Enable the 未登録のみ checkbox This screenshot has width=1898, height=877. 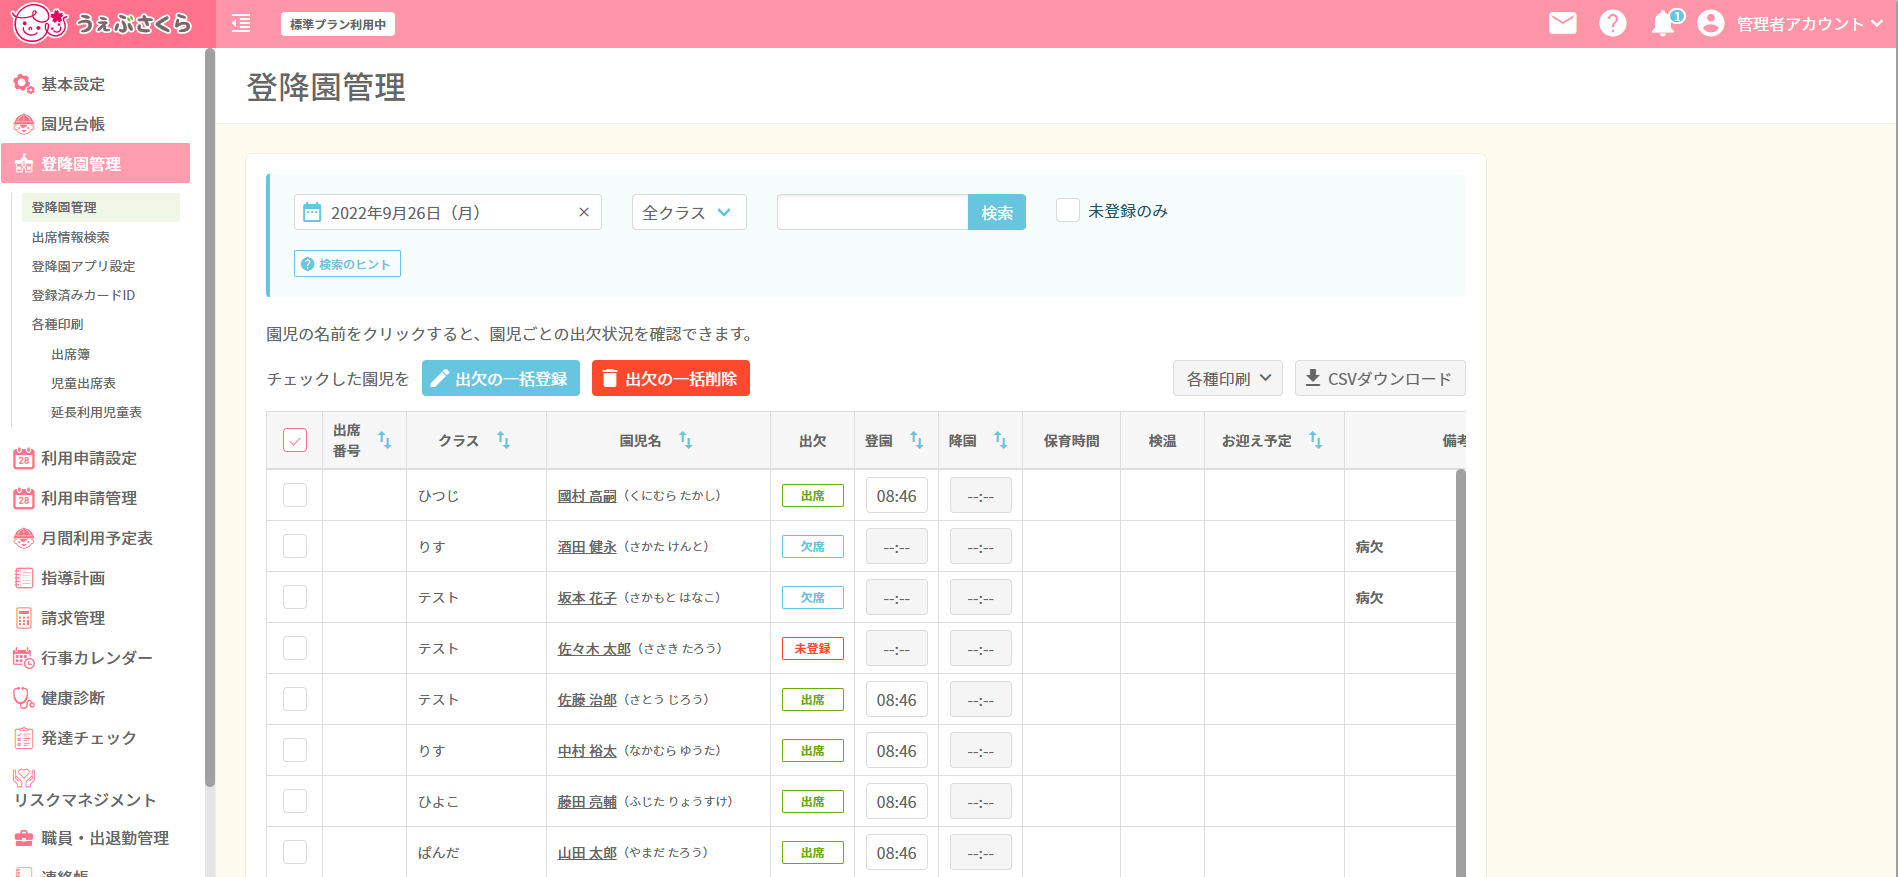coord(1068,210)
